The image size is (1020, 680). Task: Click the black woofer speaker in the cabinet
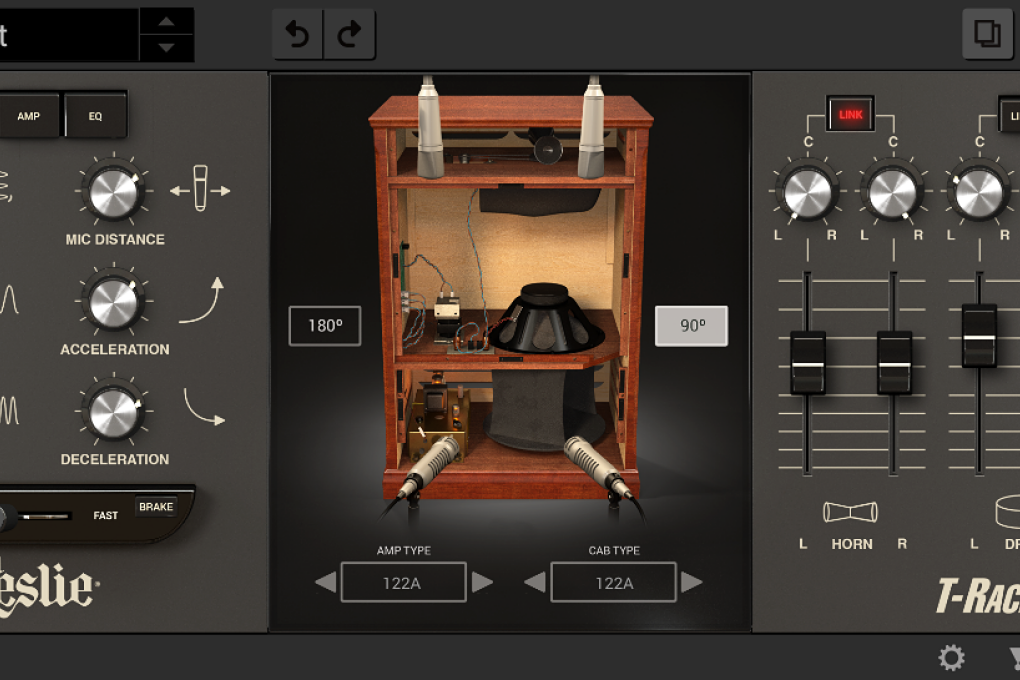[x=545, y=319]
